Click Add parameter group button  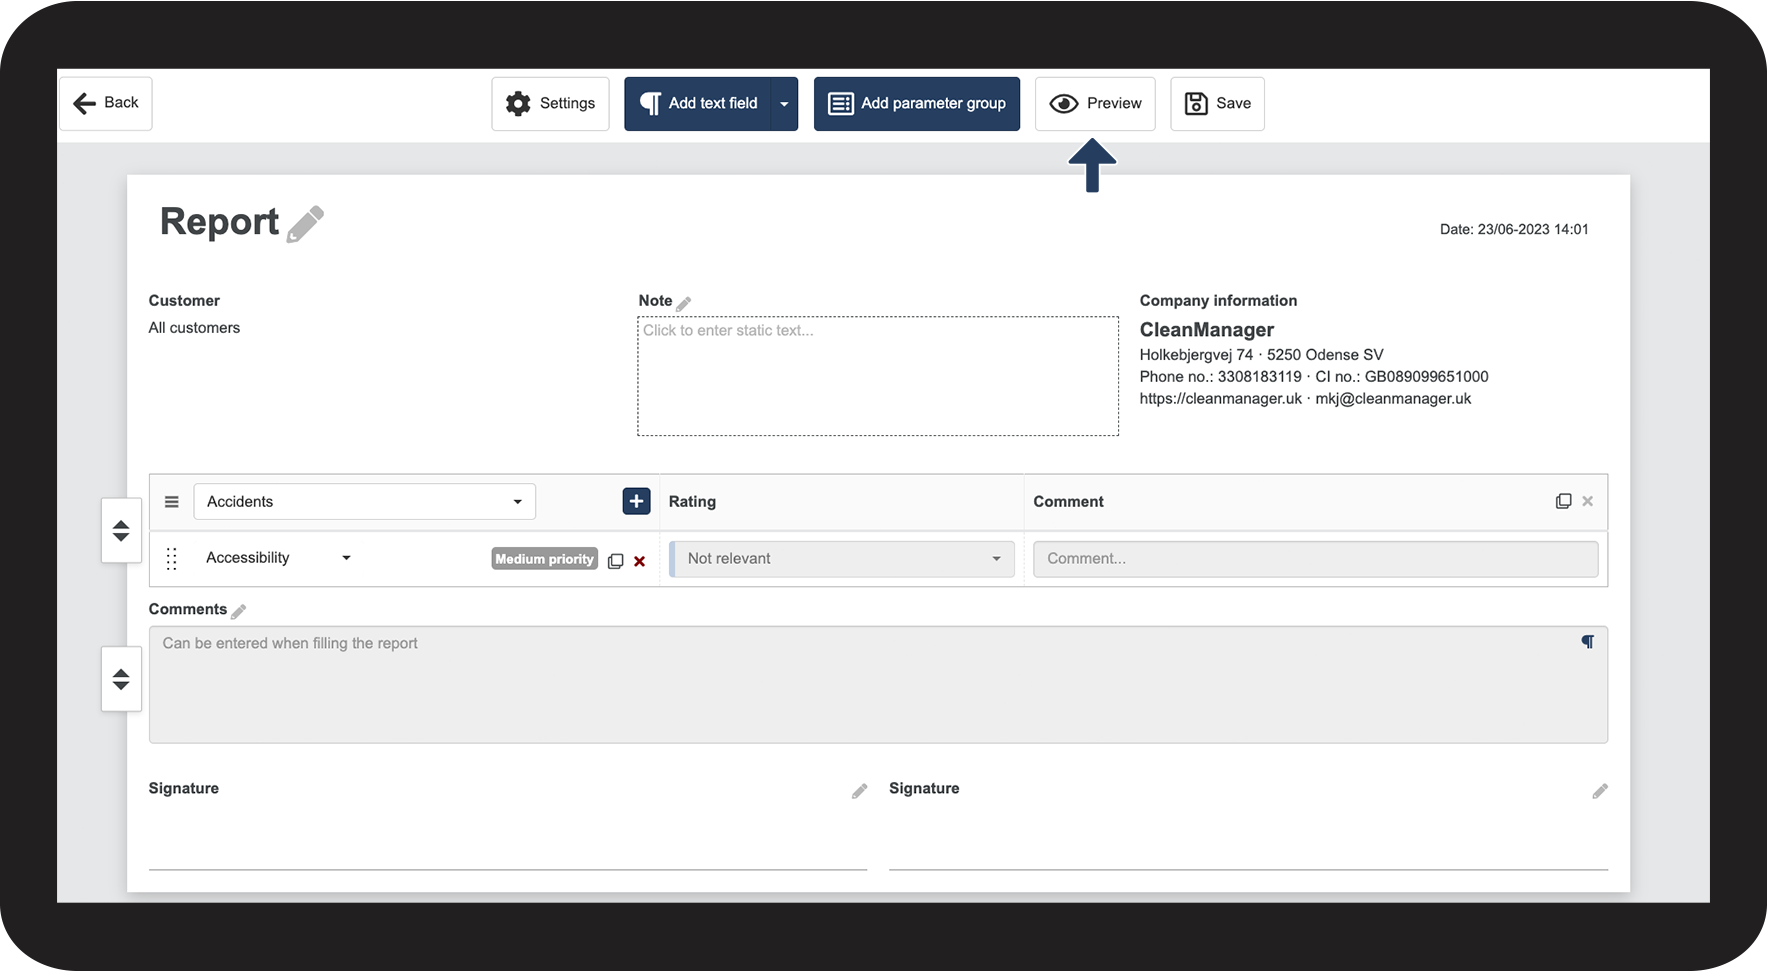point(917,103)
